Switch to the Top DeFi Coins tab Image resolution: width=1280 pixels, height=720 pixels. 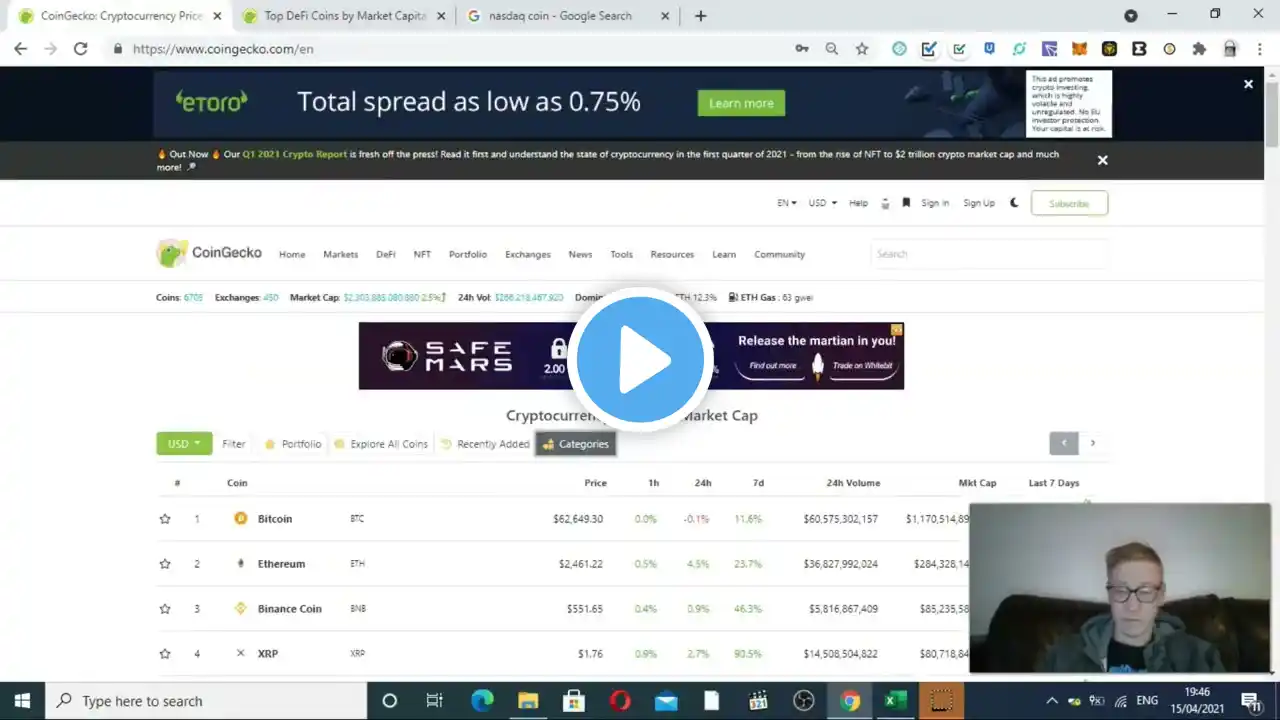(344, 16)
